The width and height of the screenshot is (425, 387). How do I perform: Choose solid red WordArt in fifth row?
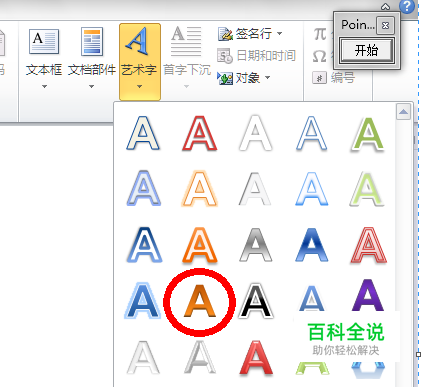click(x=256, y=358)
